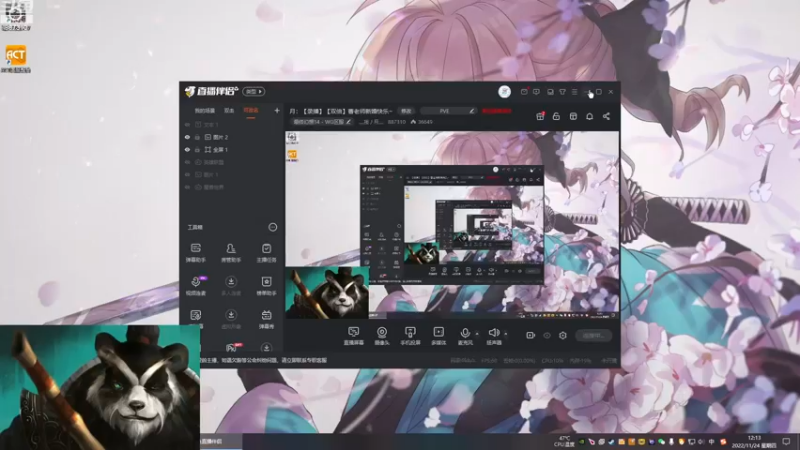This screenshot has height=450, width=800.
Task: Lock the 图片 2 layer
Action: [x=197, y=137]
